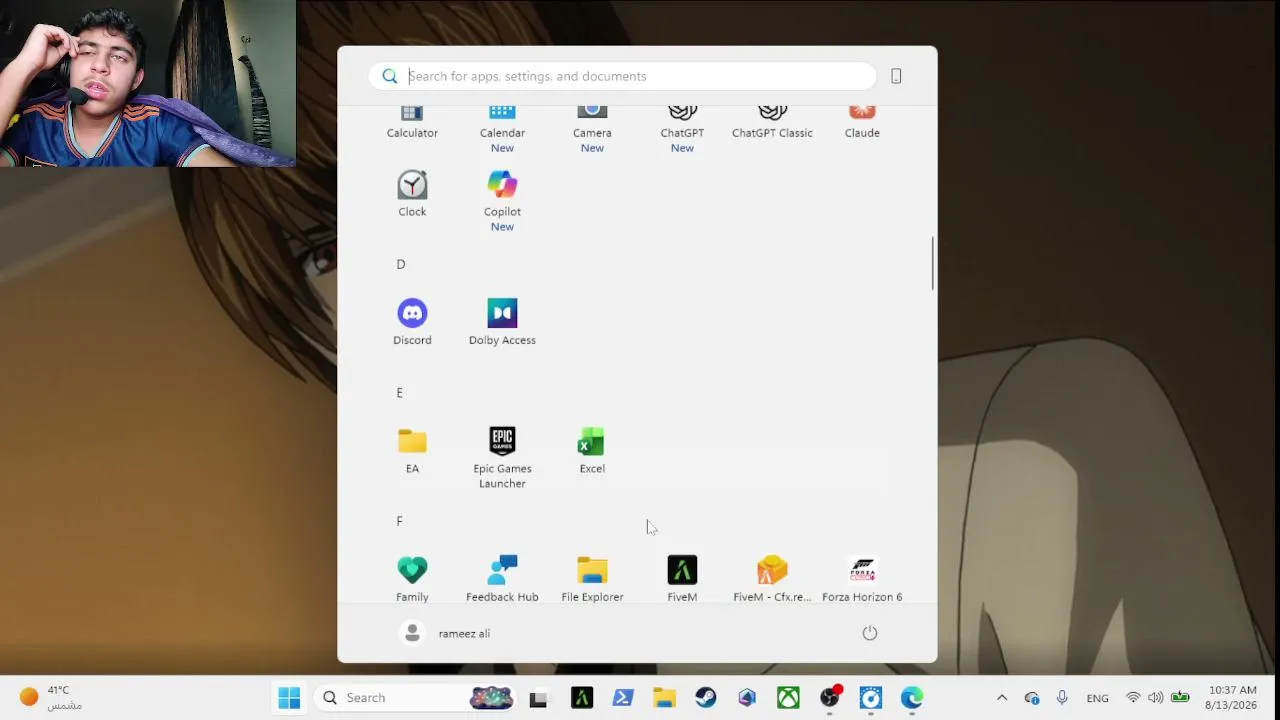Open the power options button
Viewport: 1280px width, 720px height.
(870, 633)
